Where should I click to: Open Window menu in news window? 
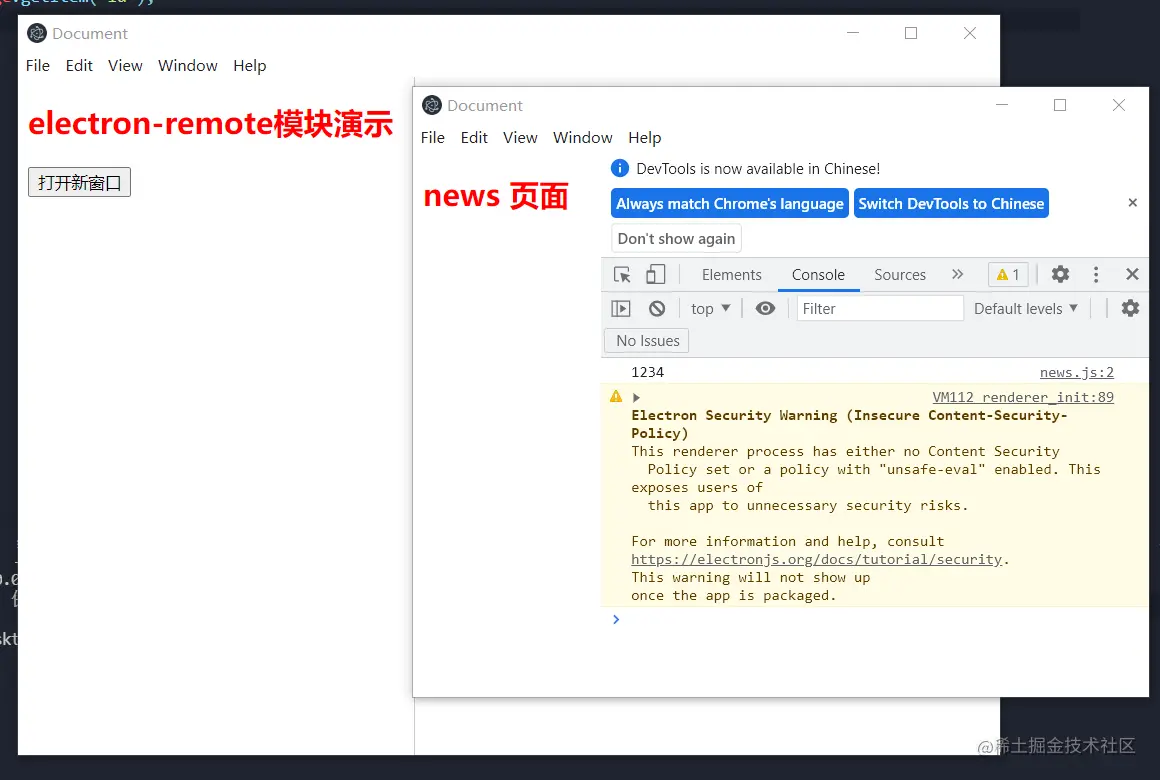click(583, 138)
